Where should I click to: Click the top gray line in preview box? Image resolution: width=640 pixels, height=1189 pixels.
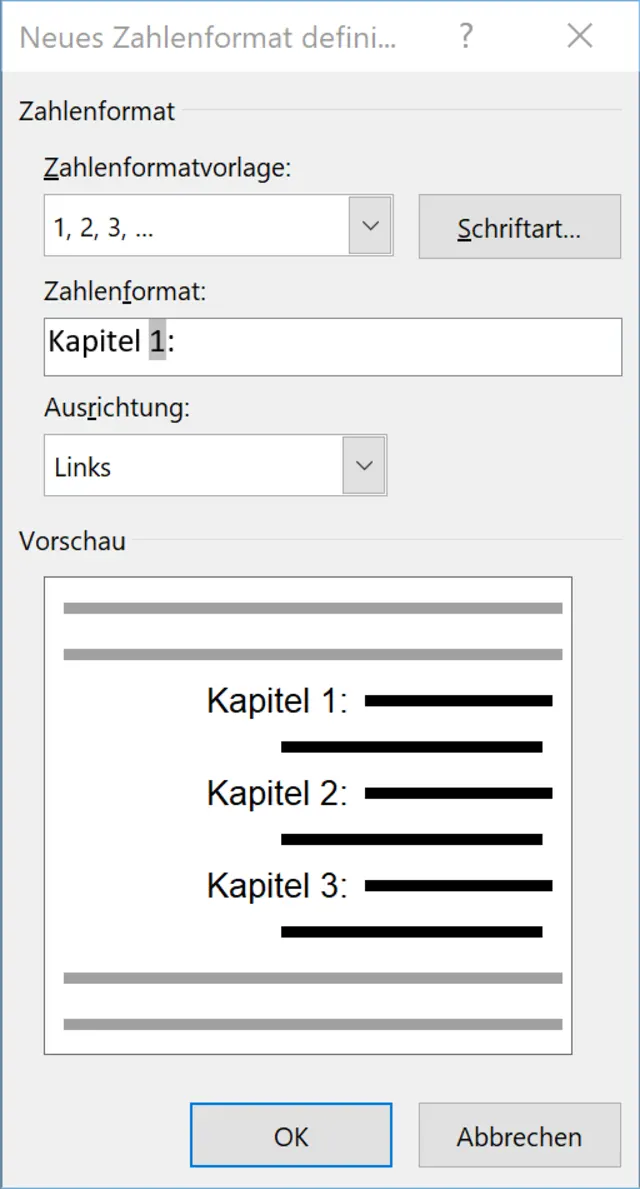tap(312, 608)
